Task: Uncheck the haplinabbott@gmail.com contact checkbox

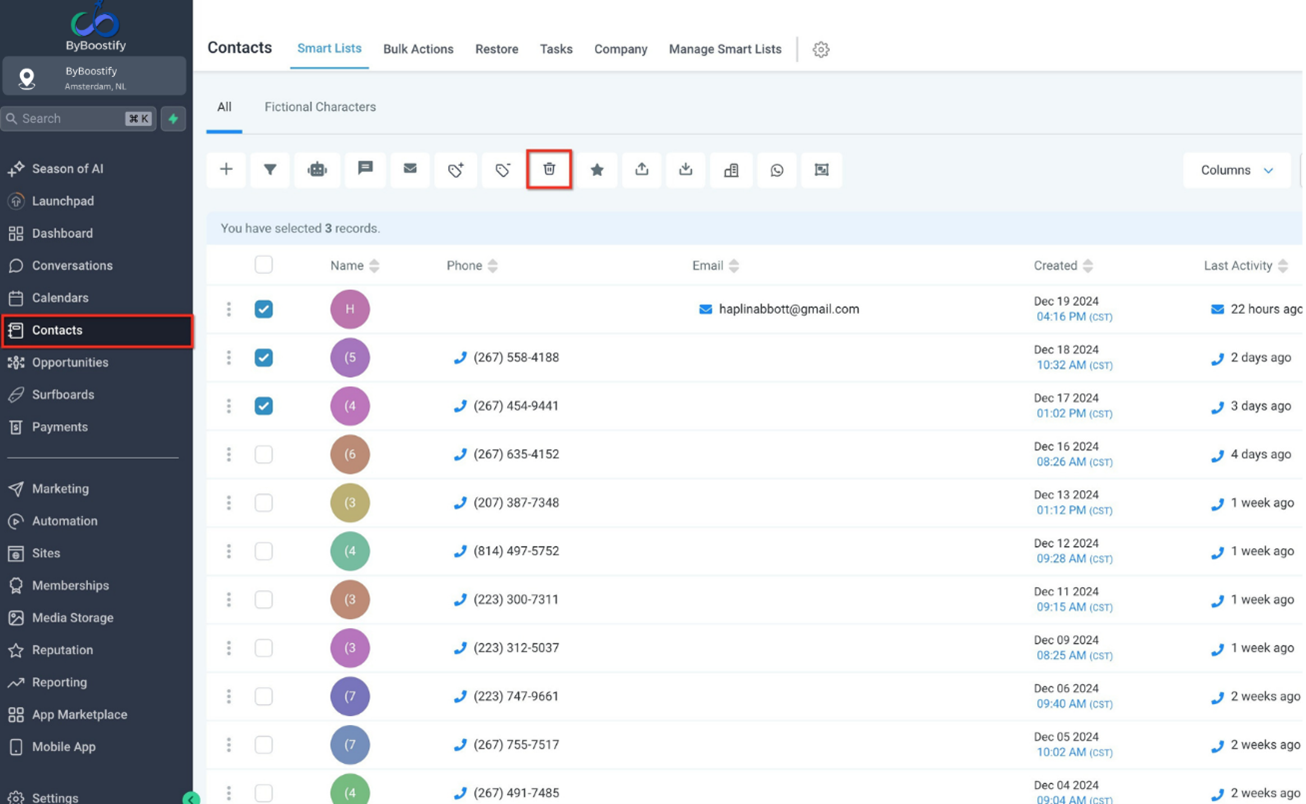Action: 263,309
